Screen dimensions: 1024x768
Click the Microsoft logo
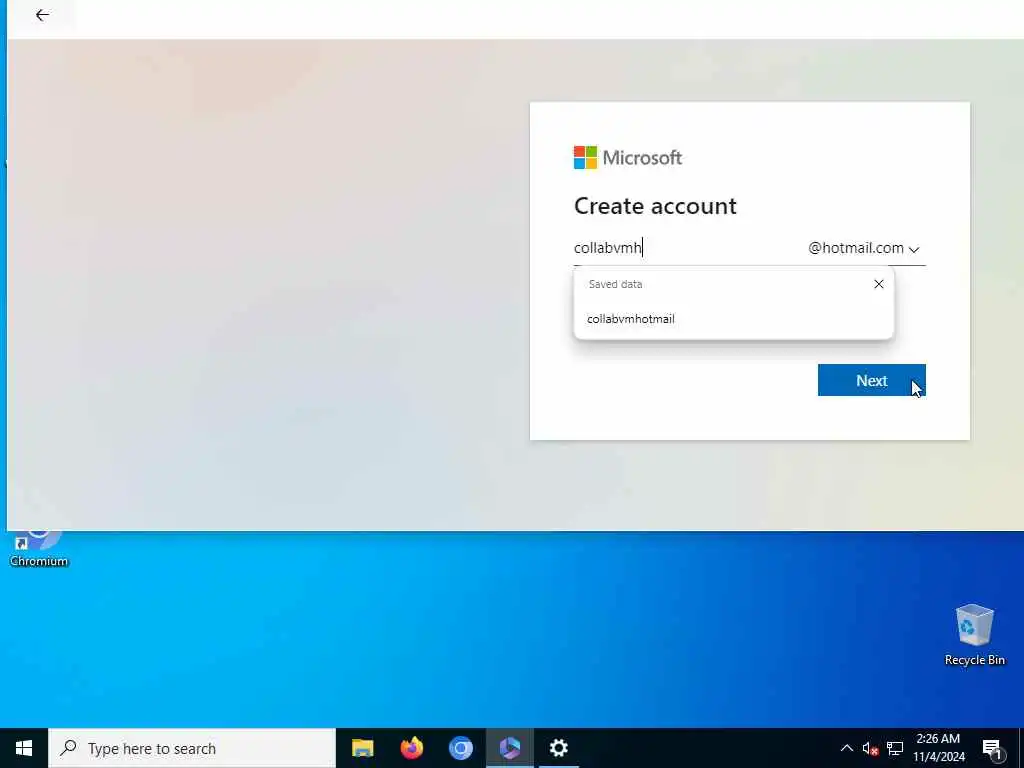coord(628,157)
